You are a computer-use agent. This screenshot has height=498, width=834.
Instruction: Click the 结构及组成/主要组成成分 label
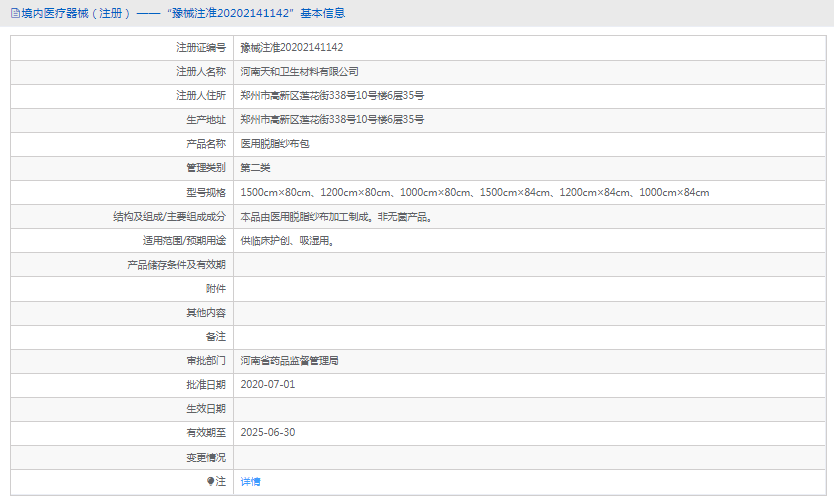[x=169, y=217]
